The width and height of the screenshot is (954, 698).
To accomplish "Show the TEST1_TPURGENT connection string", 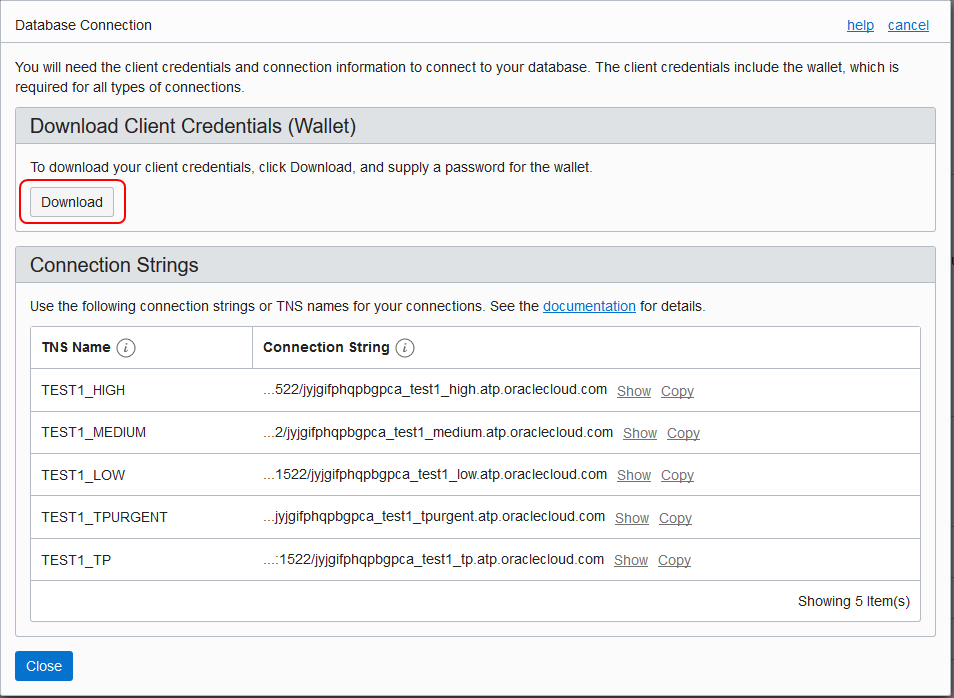I will pyautogui.click(x=632, y=518).
